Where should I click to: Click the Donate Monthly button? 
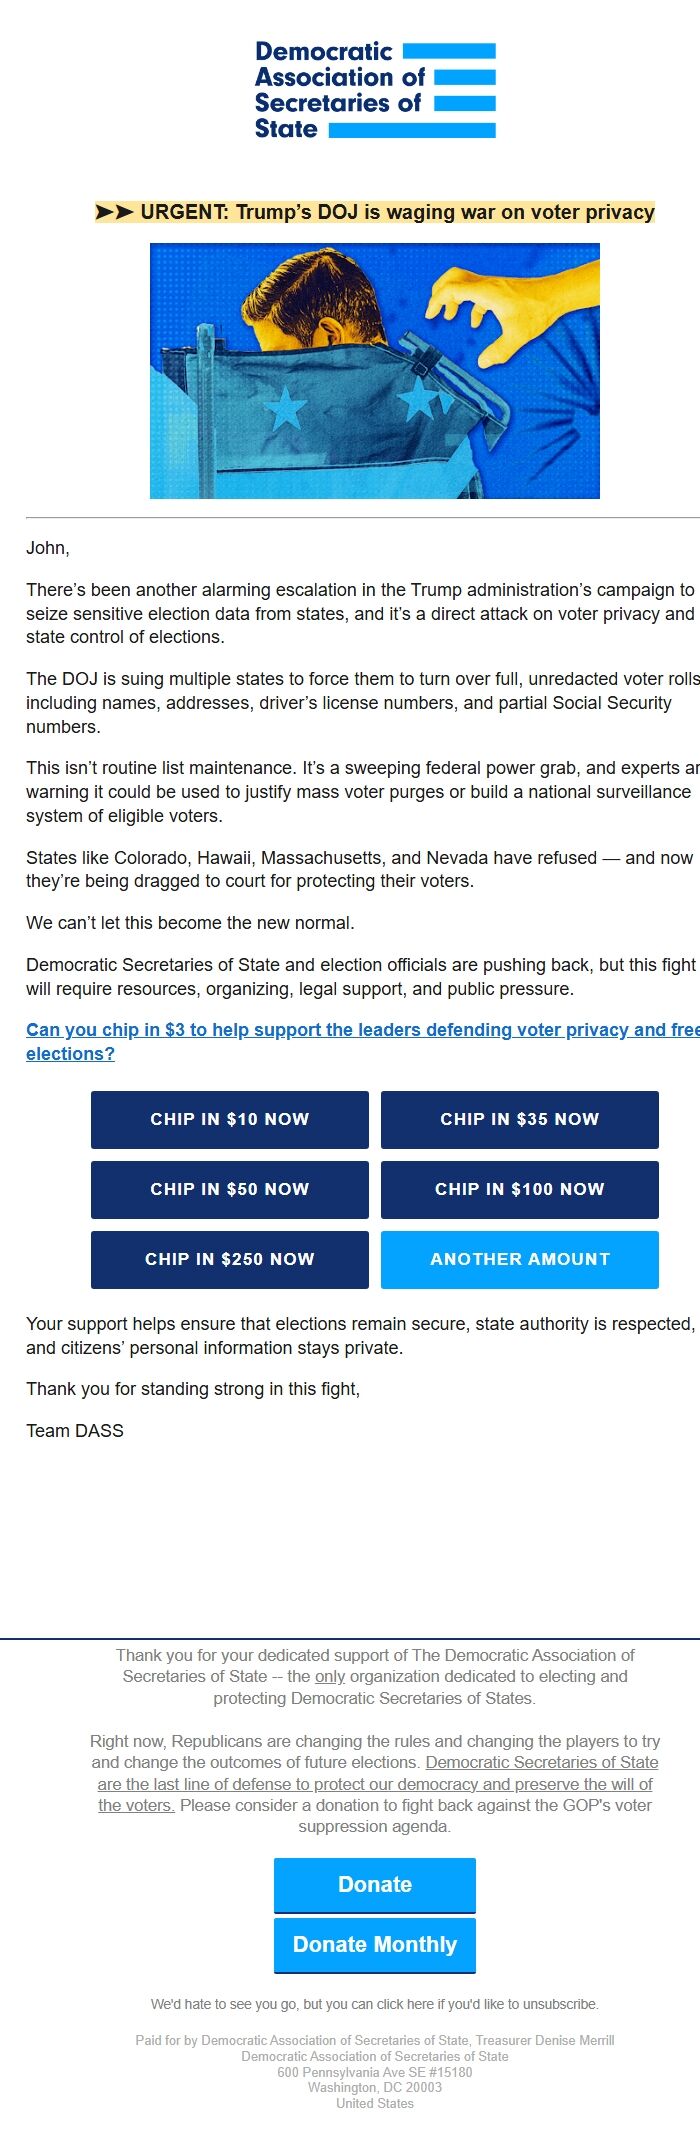(374, 1945)
